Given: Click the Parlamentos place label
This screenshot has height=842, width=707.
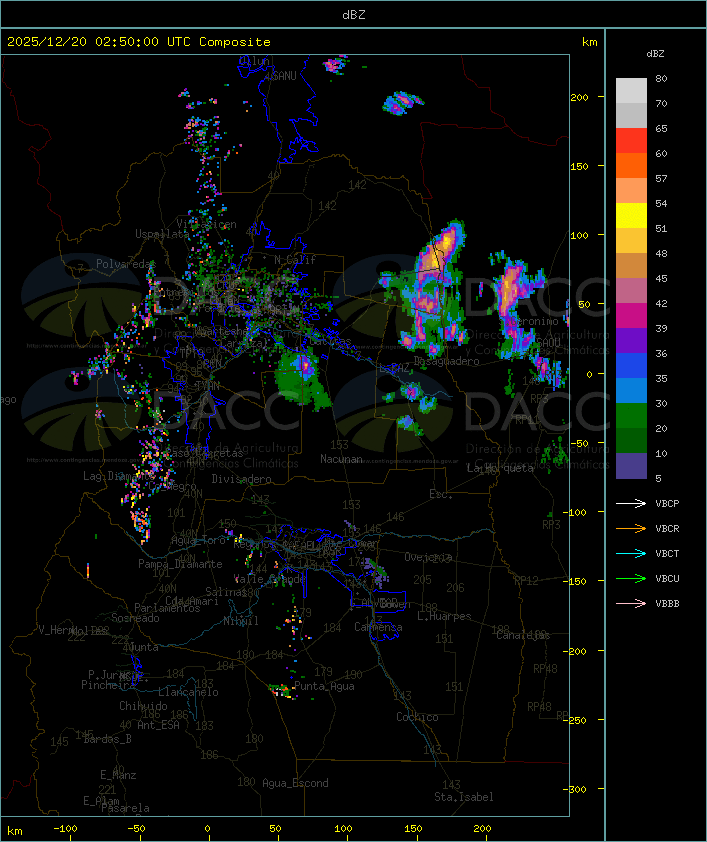Looking at the screenshot, I should point(167,608).
